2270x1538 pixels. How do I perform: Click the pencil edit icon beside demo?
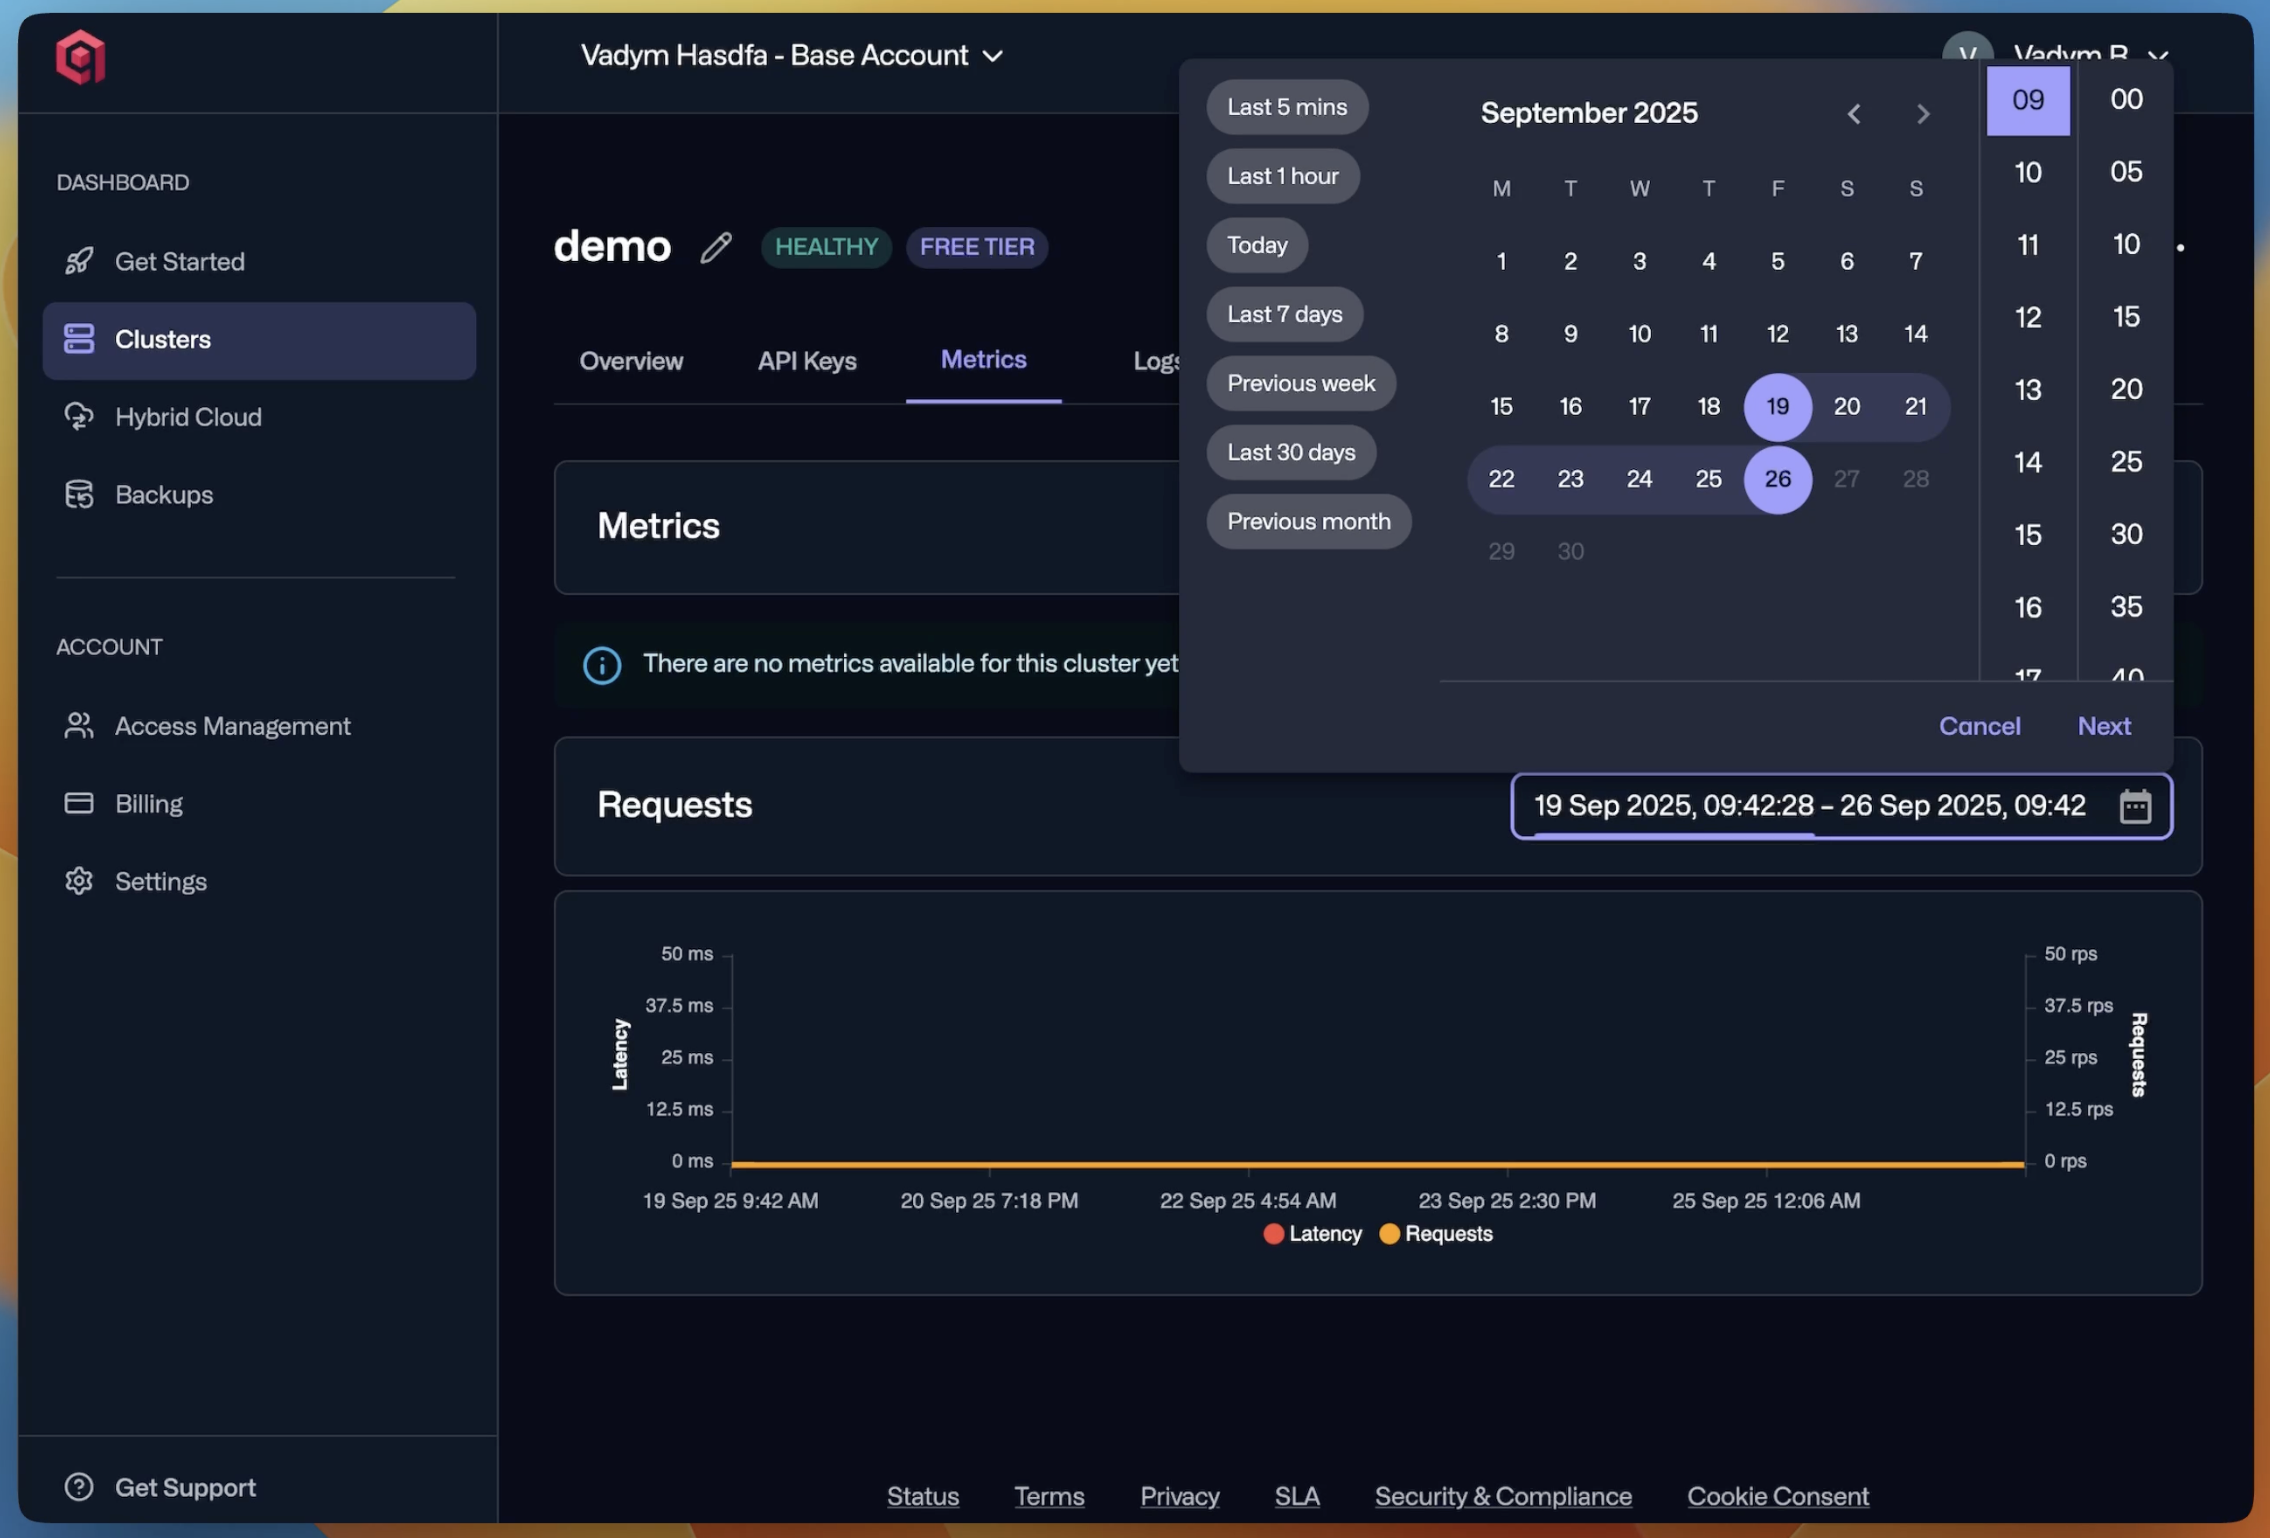pos(716,247)
